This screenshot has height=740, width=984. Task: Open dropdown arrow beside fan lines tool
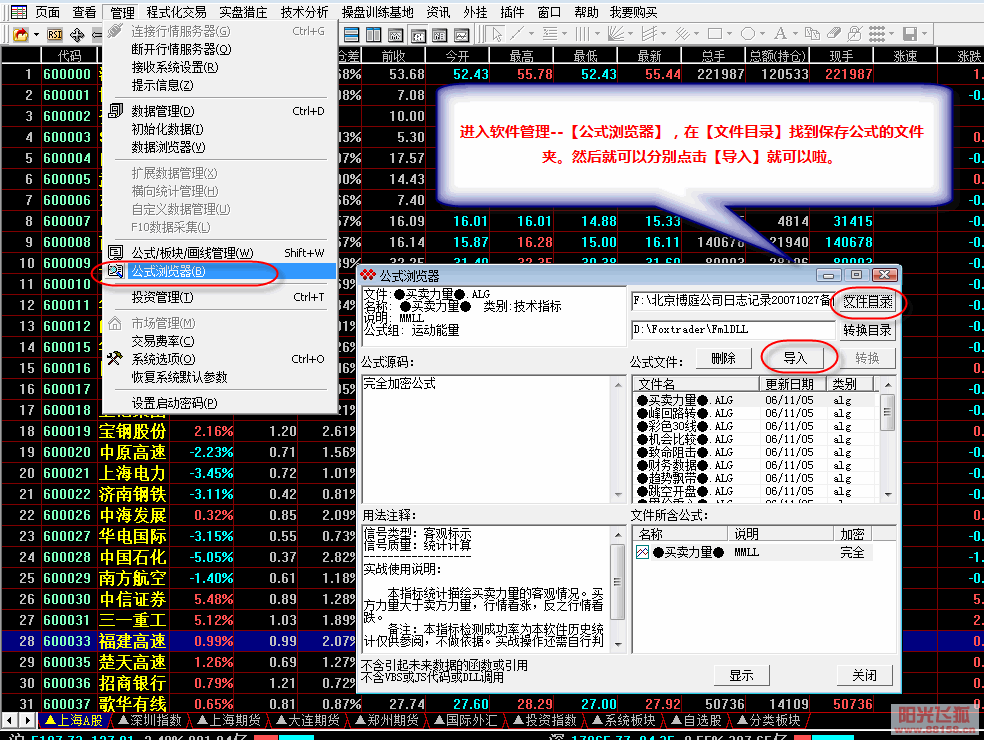[630, 34]
